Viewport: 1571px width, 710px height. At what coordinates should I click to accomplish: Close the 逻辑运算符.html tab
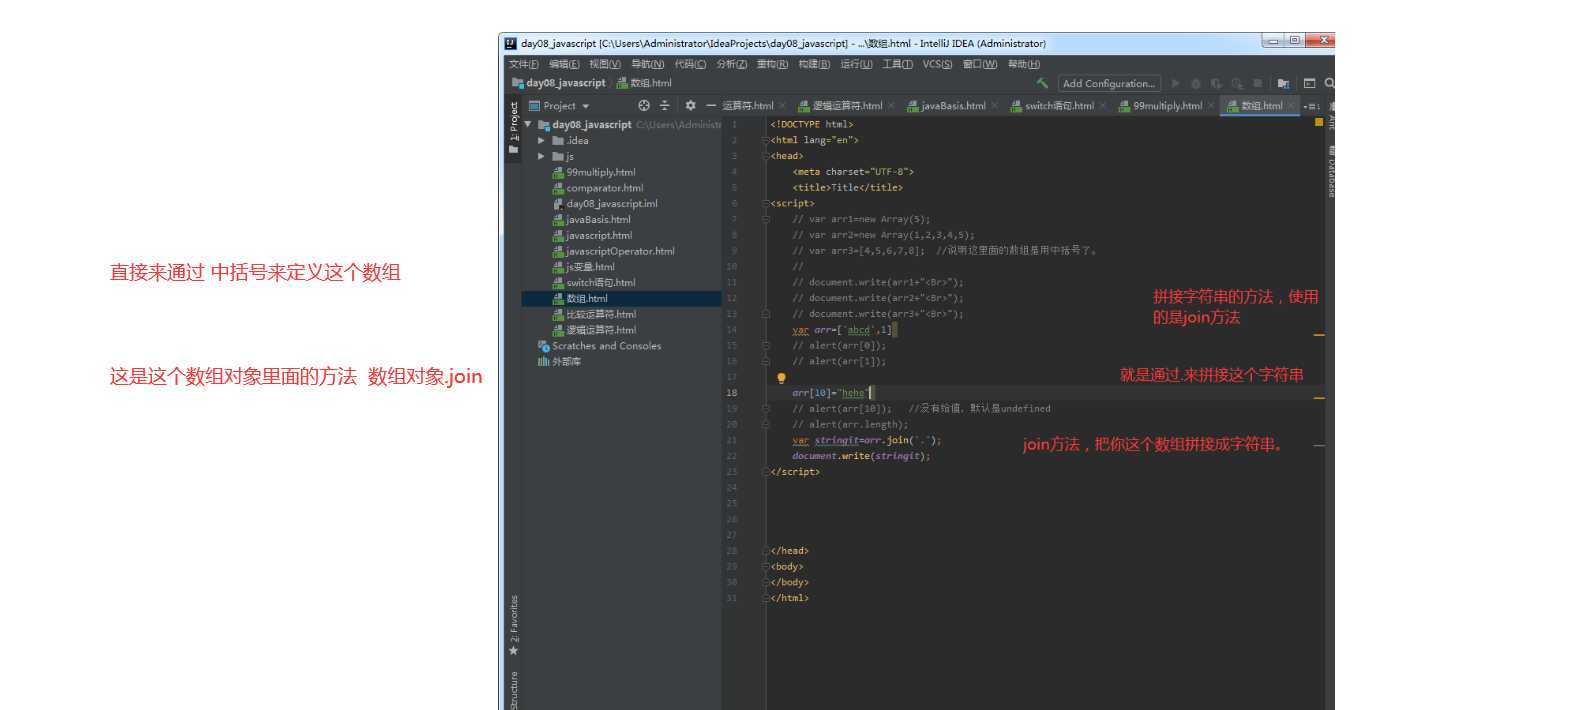[x=891, y=105]
